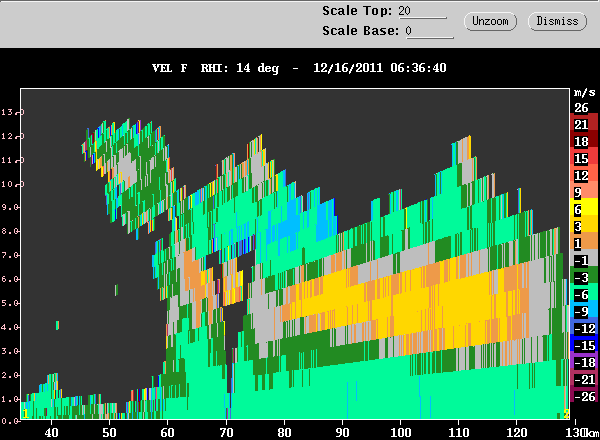Click the 4.0 height axis label
This screenshot has height=440, width=600.
pyautogui.click(x=11, y=327)
